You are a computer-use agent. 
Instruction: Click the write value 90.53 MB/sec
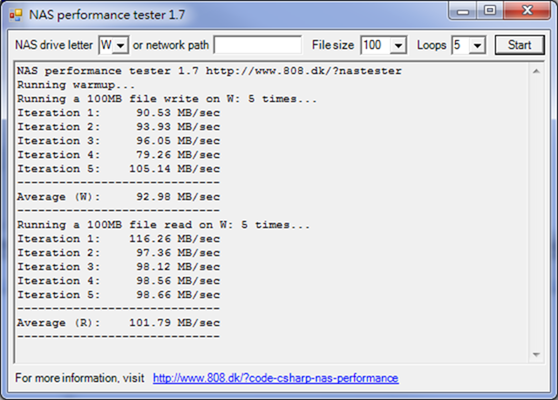[x=178, y=113]
